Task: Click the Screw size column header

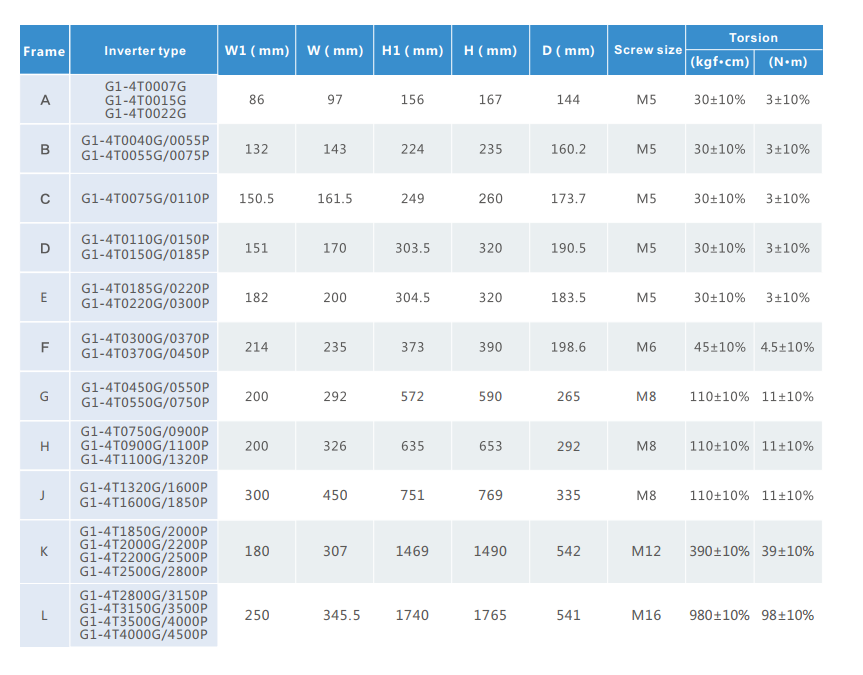Action: coord(647,51)
